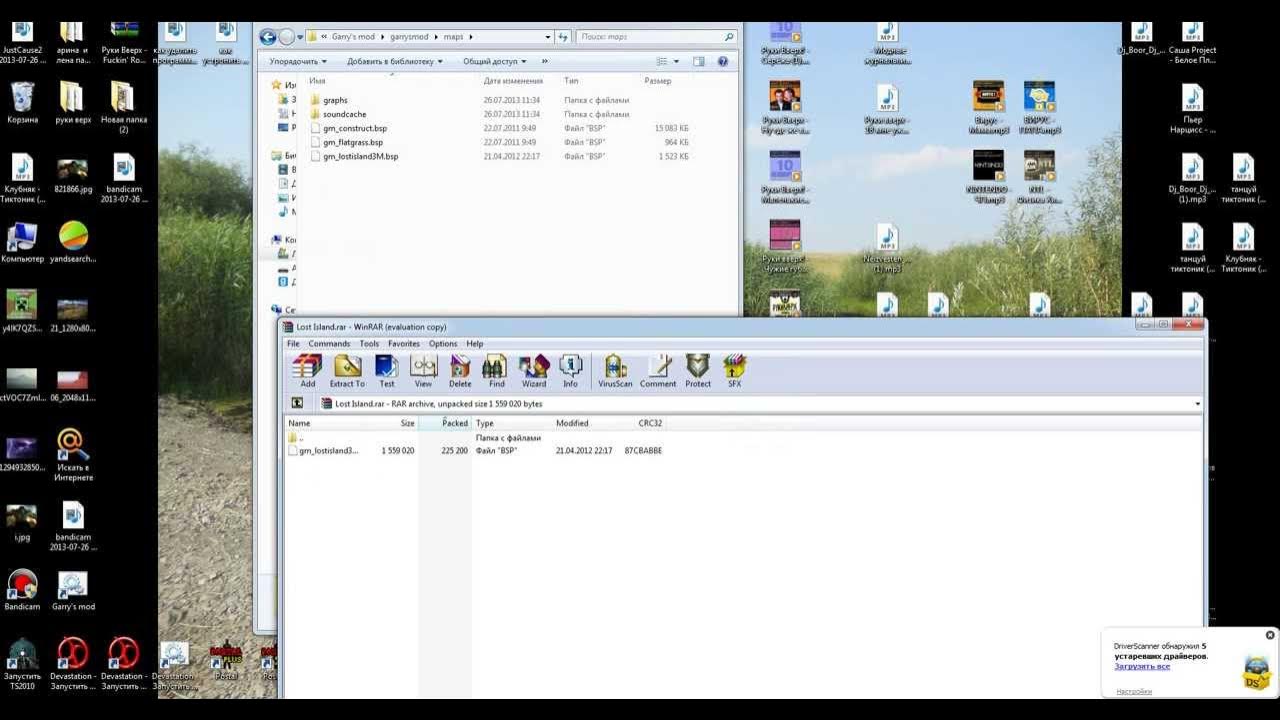Select the Garry's mod desktop shortcut

[x=73, y=591]
